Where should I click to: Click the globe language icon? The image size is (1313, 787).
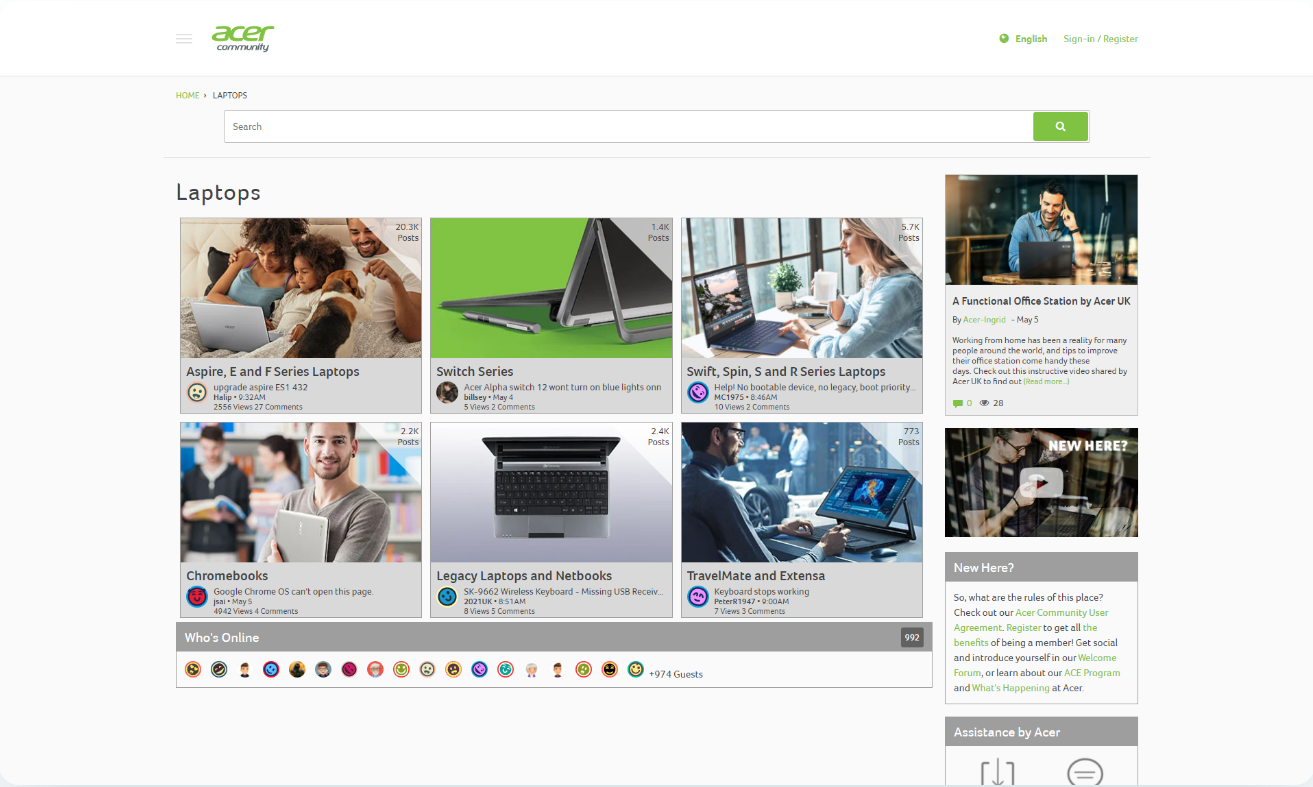coord(1004,39)
